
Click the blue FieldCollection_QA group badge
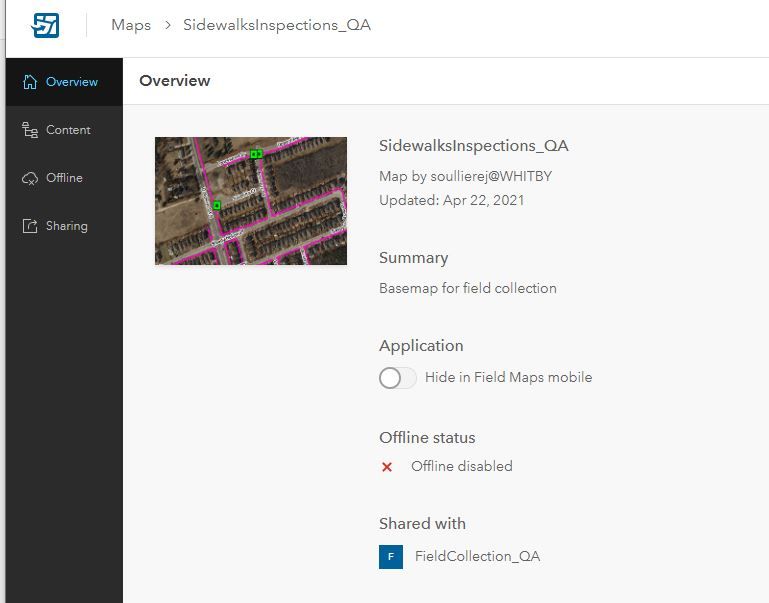point(390,556)
